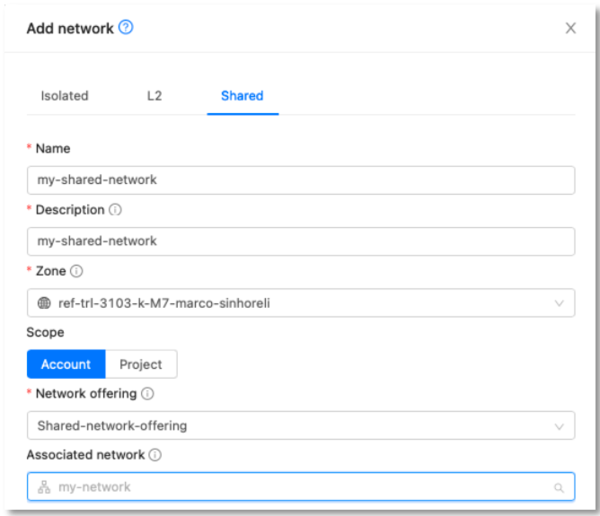Click the Description input field
600x516 pixels.
point(300,241)
